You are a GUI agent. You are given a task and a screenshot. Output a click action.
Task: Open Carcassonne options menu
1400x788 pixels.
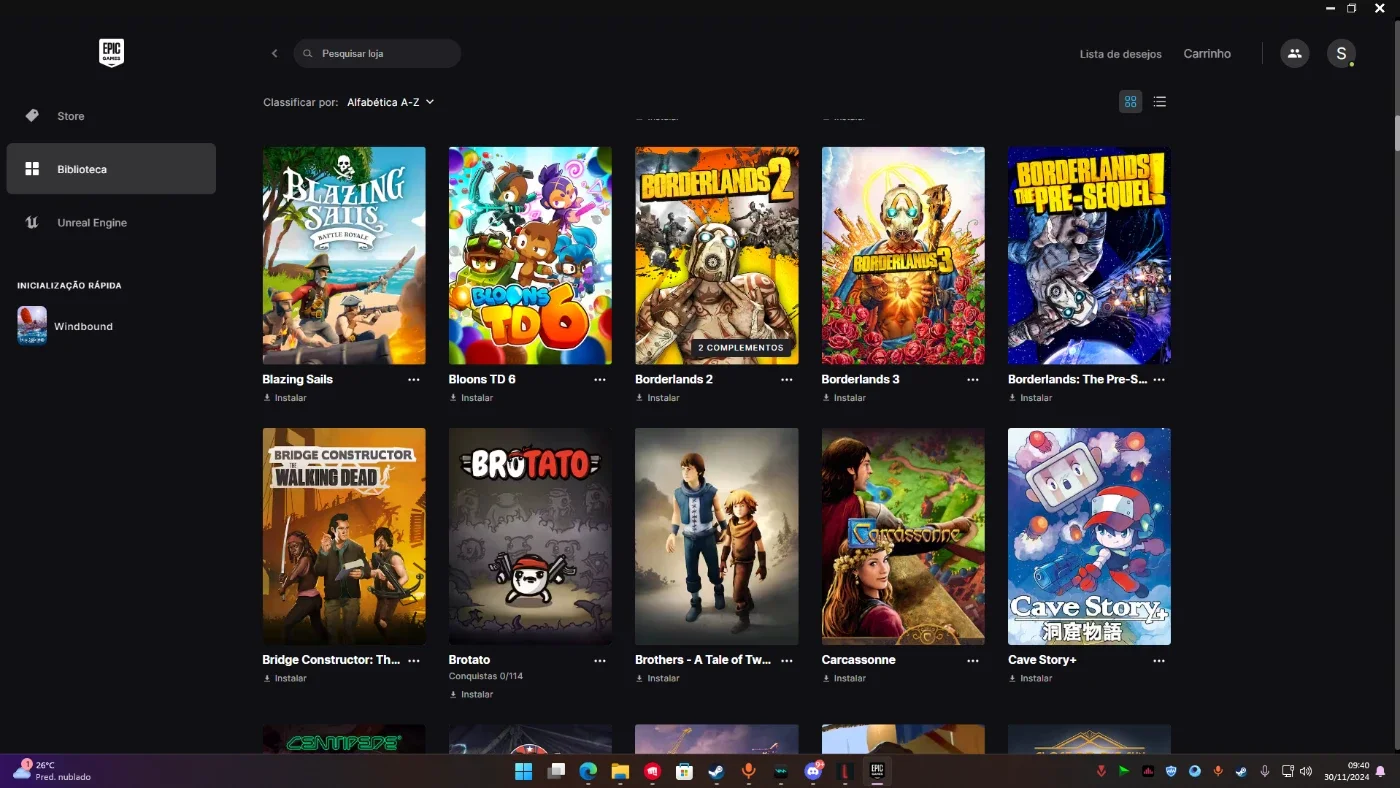tap(973, 661)
